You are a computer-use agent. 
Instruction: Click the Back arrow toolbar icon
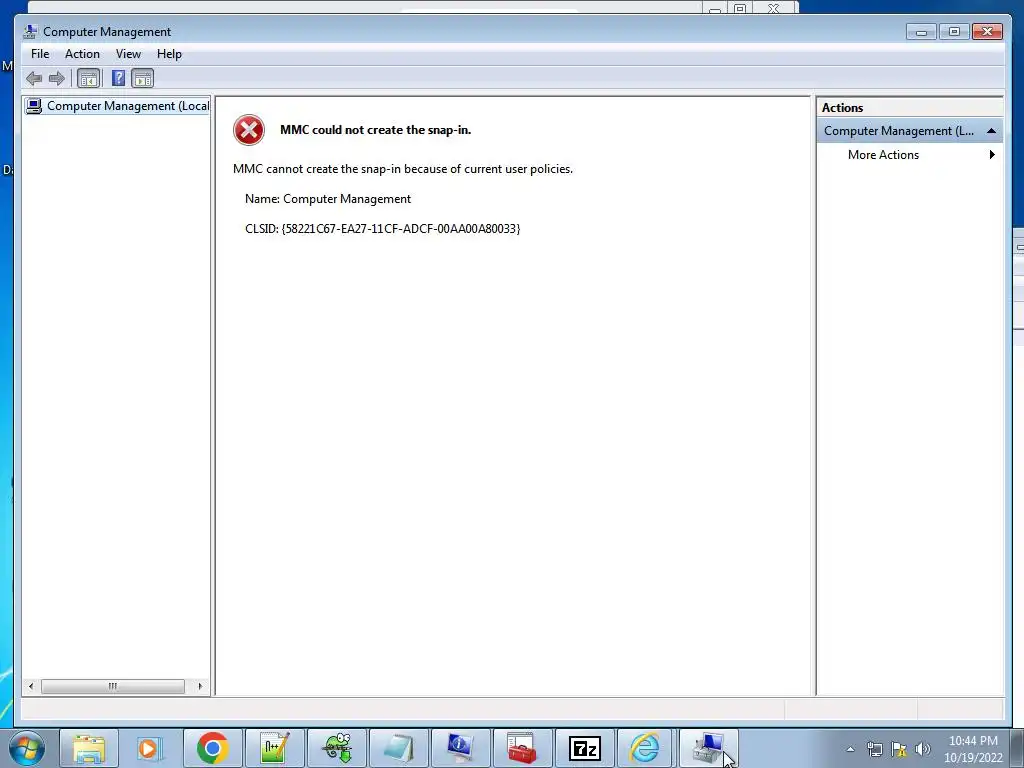[34, 79]
